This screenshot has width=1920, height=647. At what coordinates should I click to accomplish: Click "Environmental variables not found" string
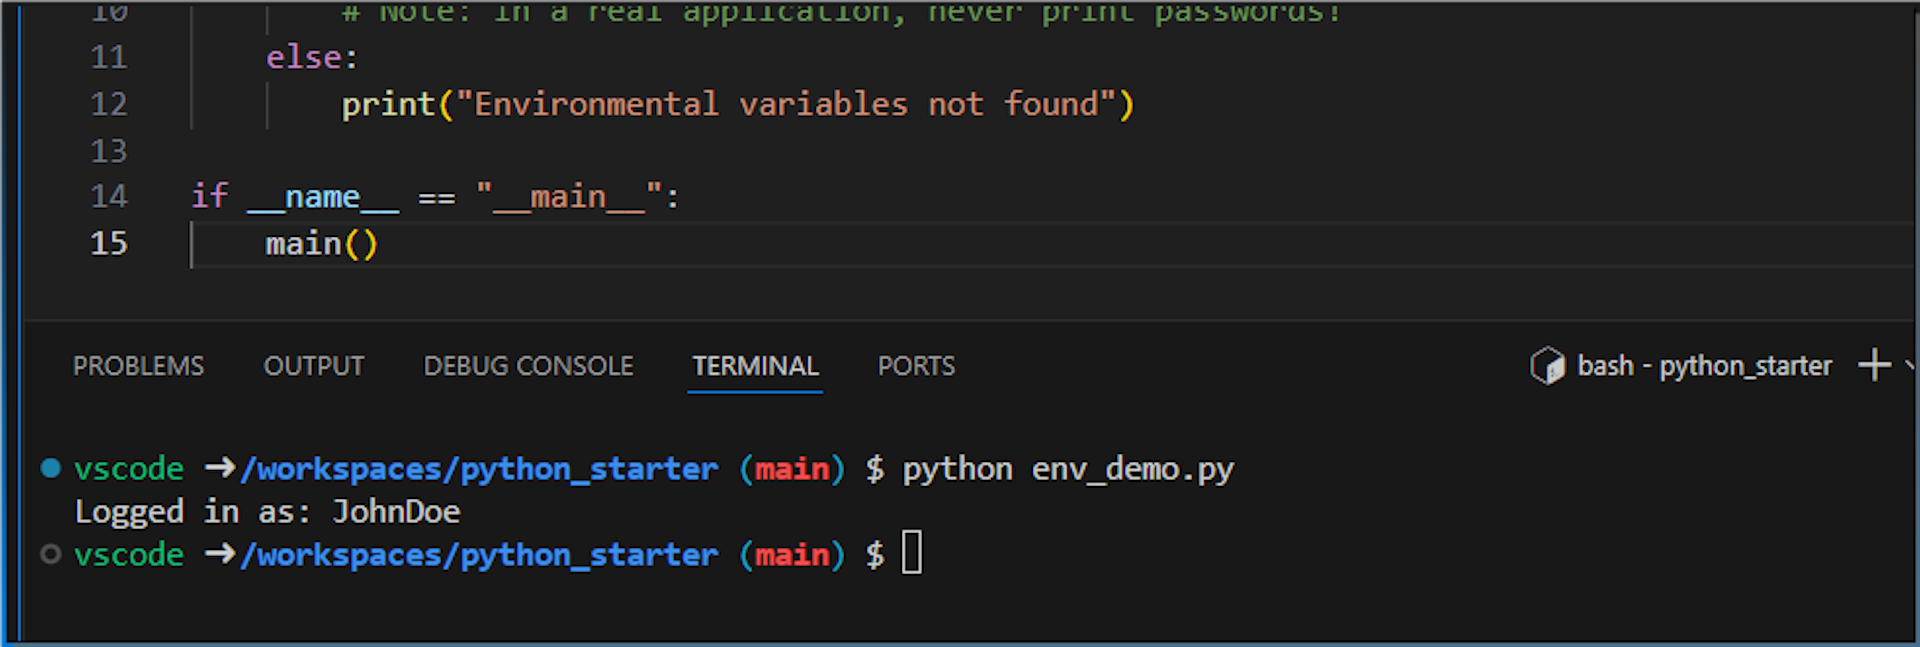click(x=786, y=104)
